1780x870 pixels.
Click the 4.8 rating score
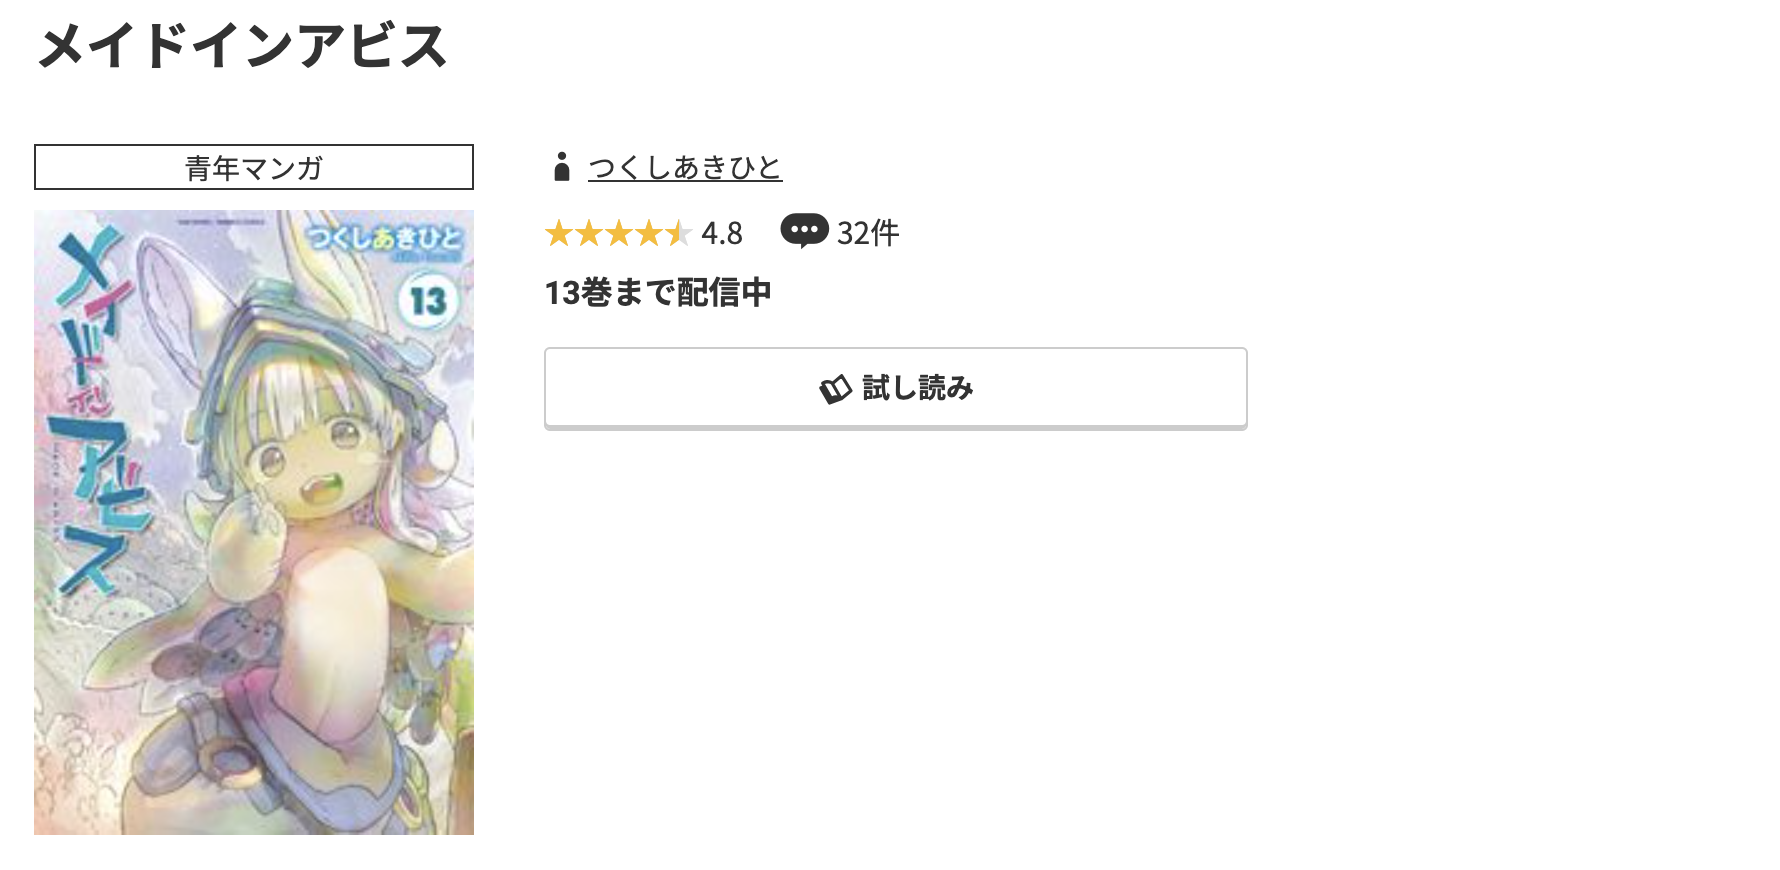pos(722,234)
